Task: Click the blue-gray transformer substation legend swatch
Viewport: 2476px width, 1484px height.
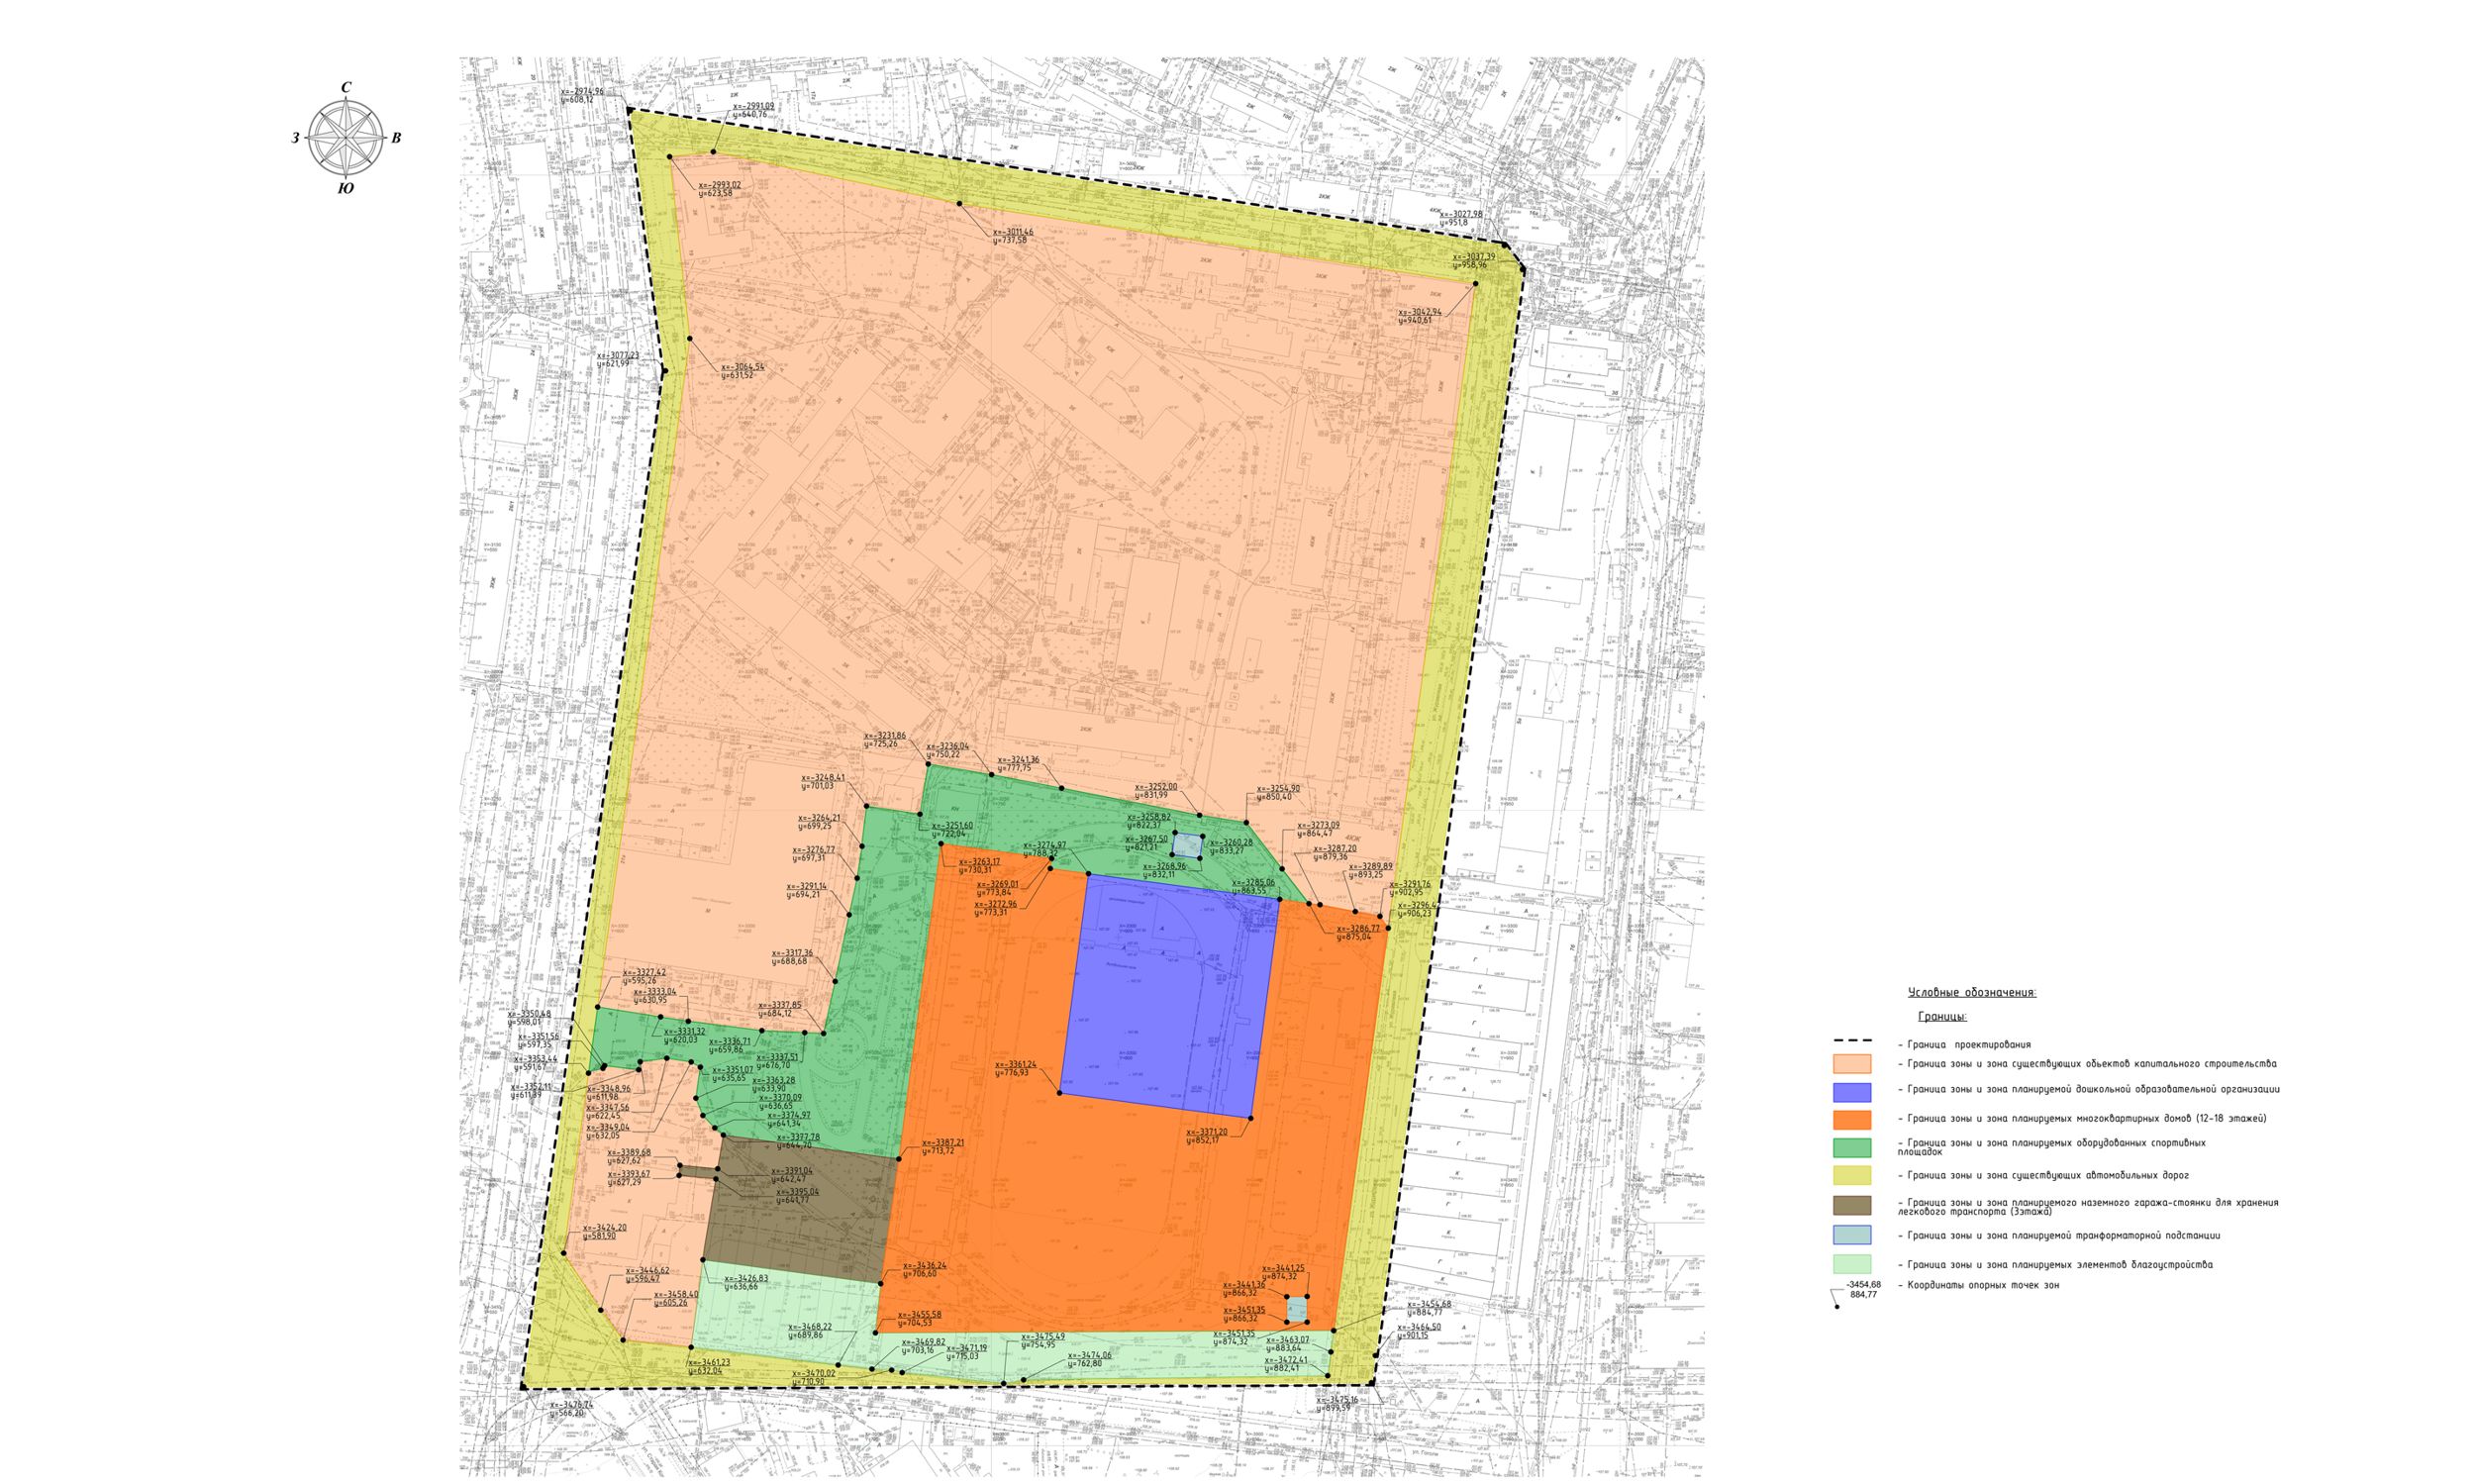Action: (1852, 1235)
